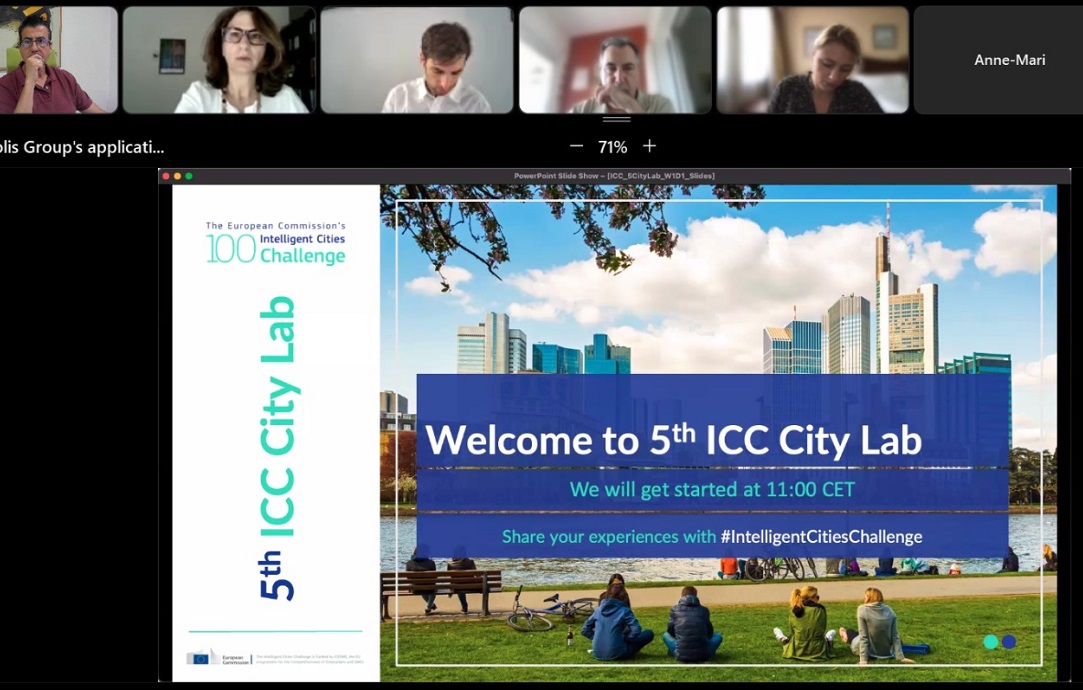Click the 71% zoom level indicator
This screenshot has width=1083, height=690.
tap(612, 147)
